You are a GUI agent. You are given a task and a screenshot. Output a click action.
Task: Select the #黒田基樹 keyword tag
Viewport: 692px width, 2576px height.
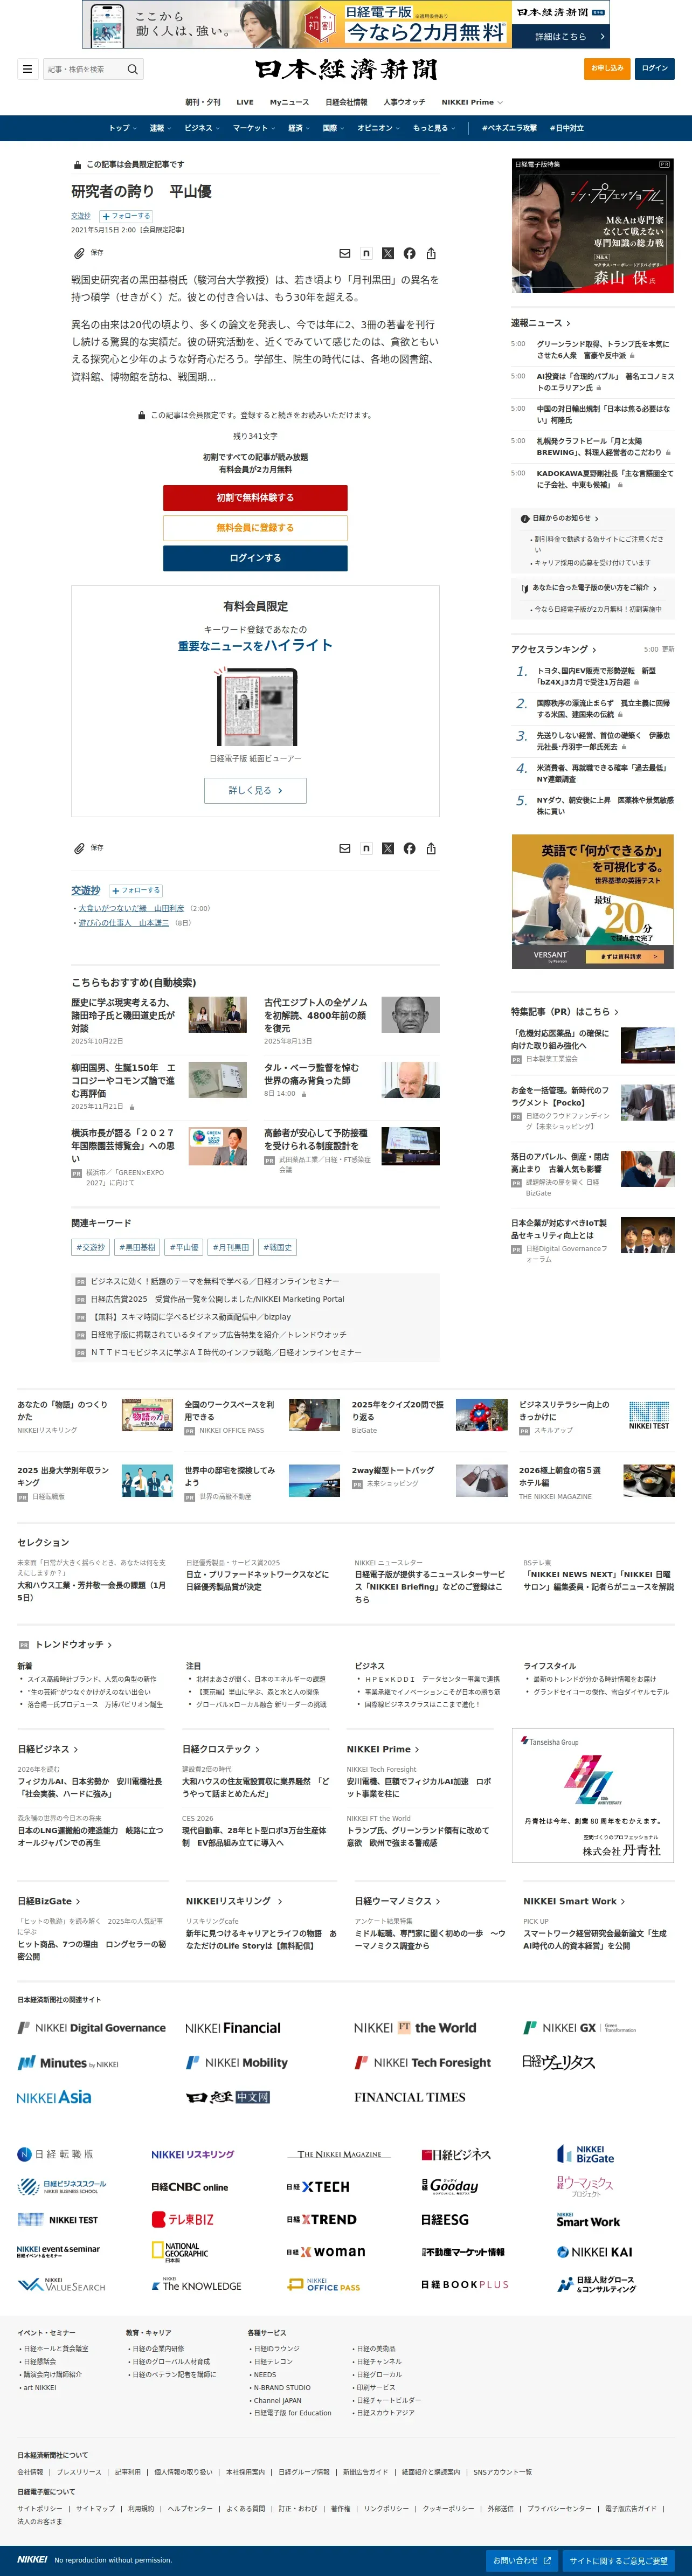(x=137, y=1248)
